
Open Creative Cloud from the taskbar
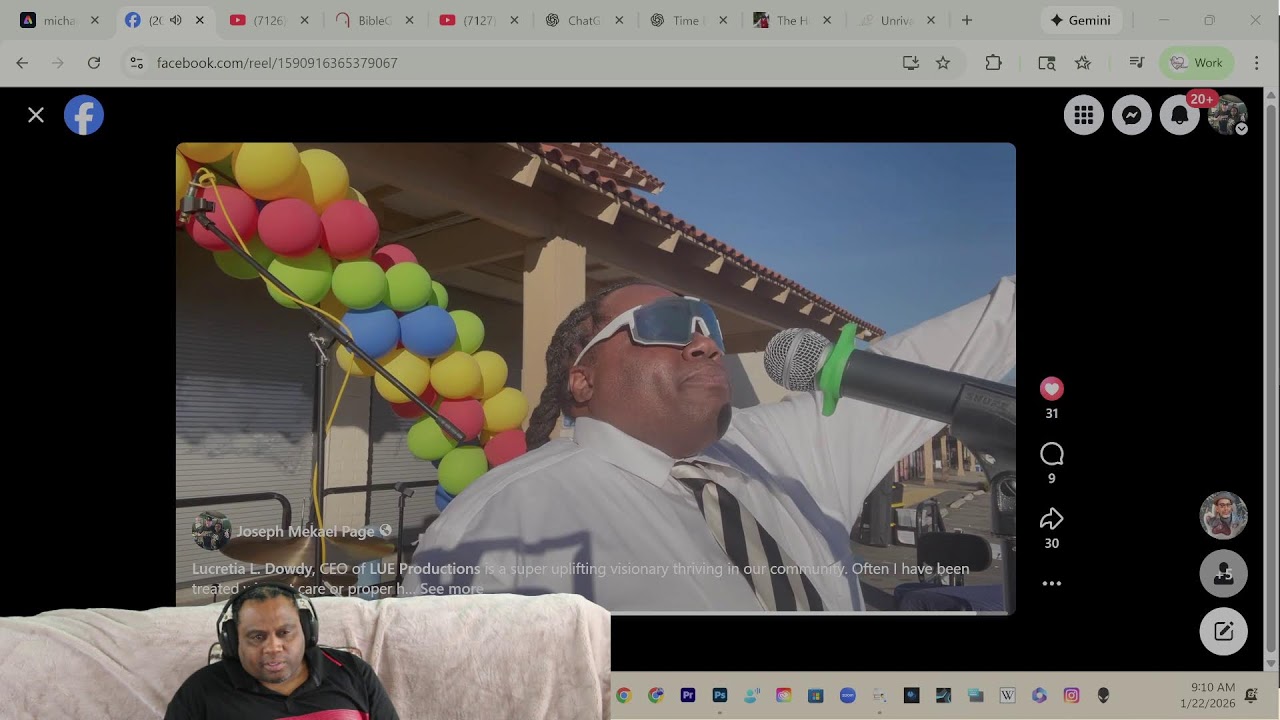pyautogui.click(x=783, y=695)
